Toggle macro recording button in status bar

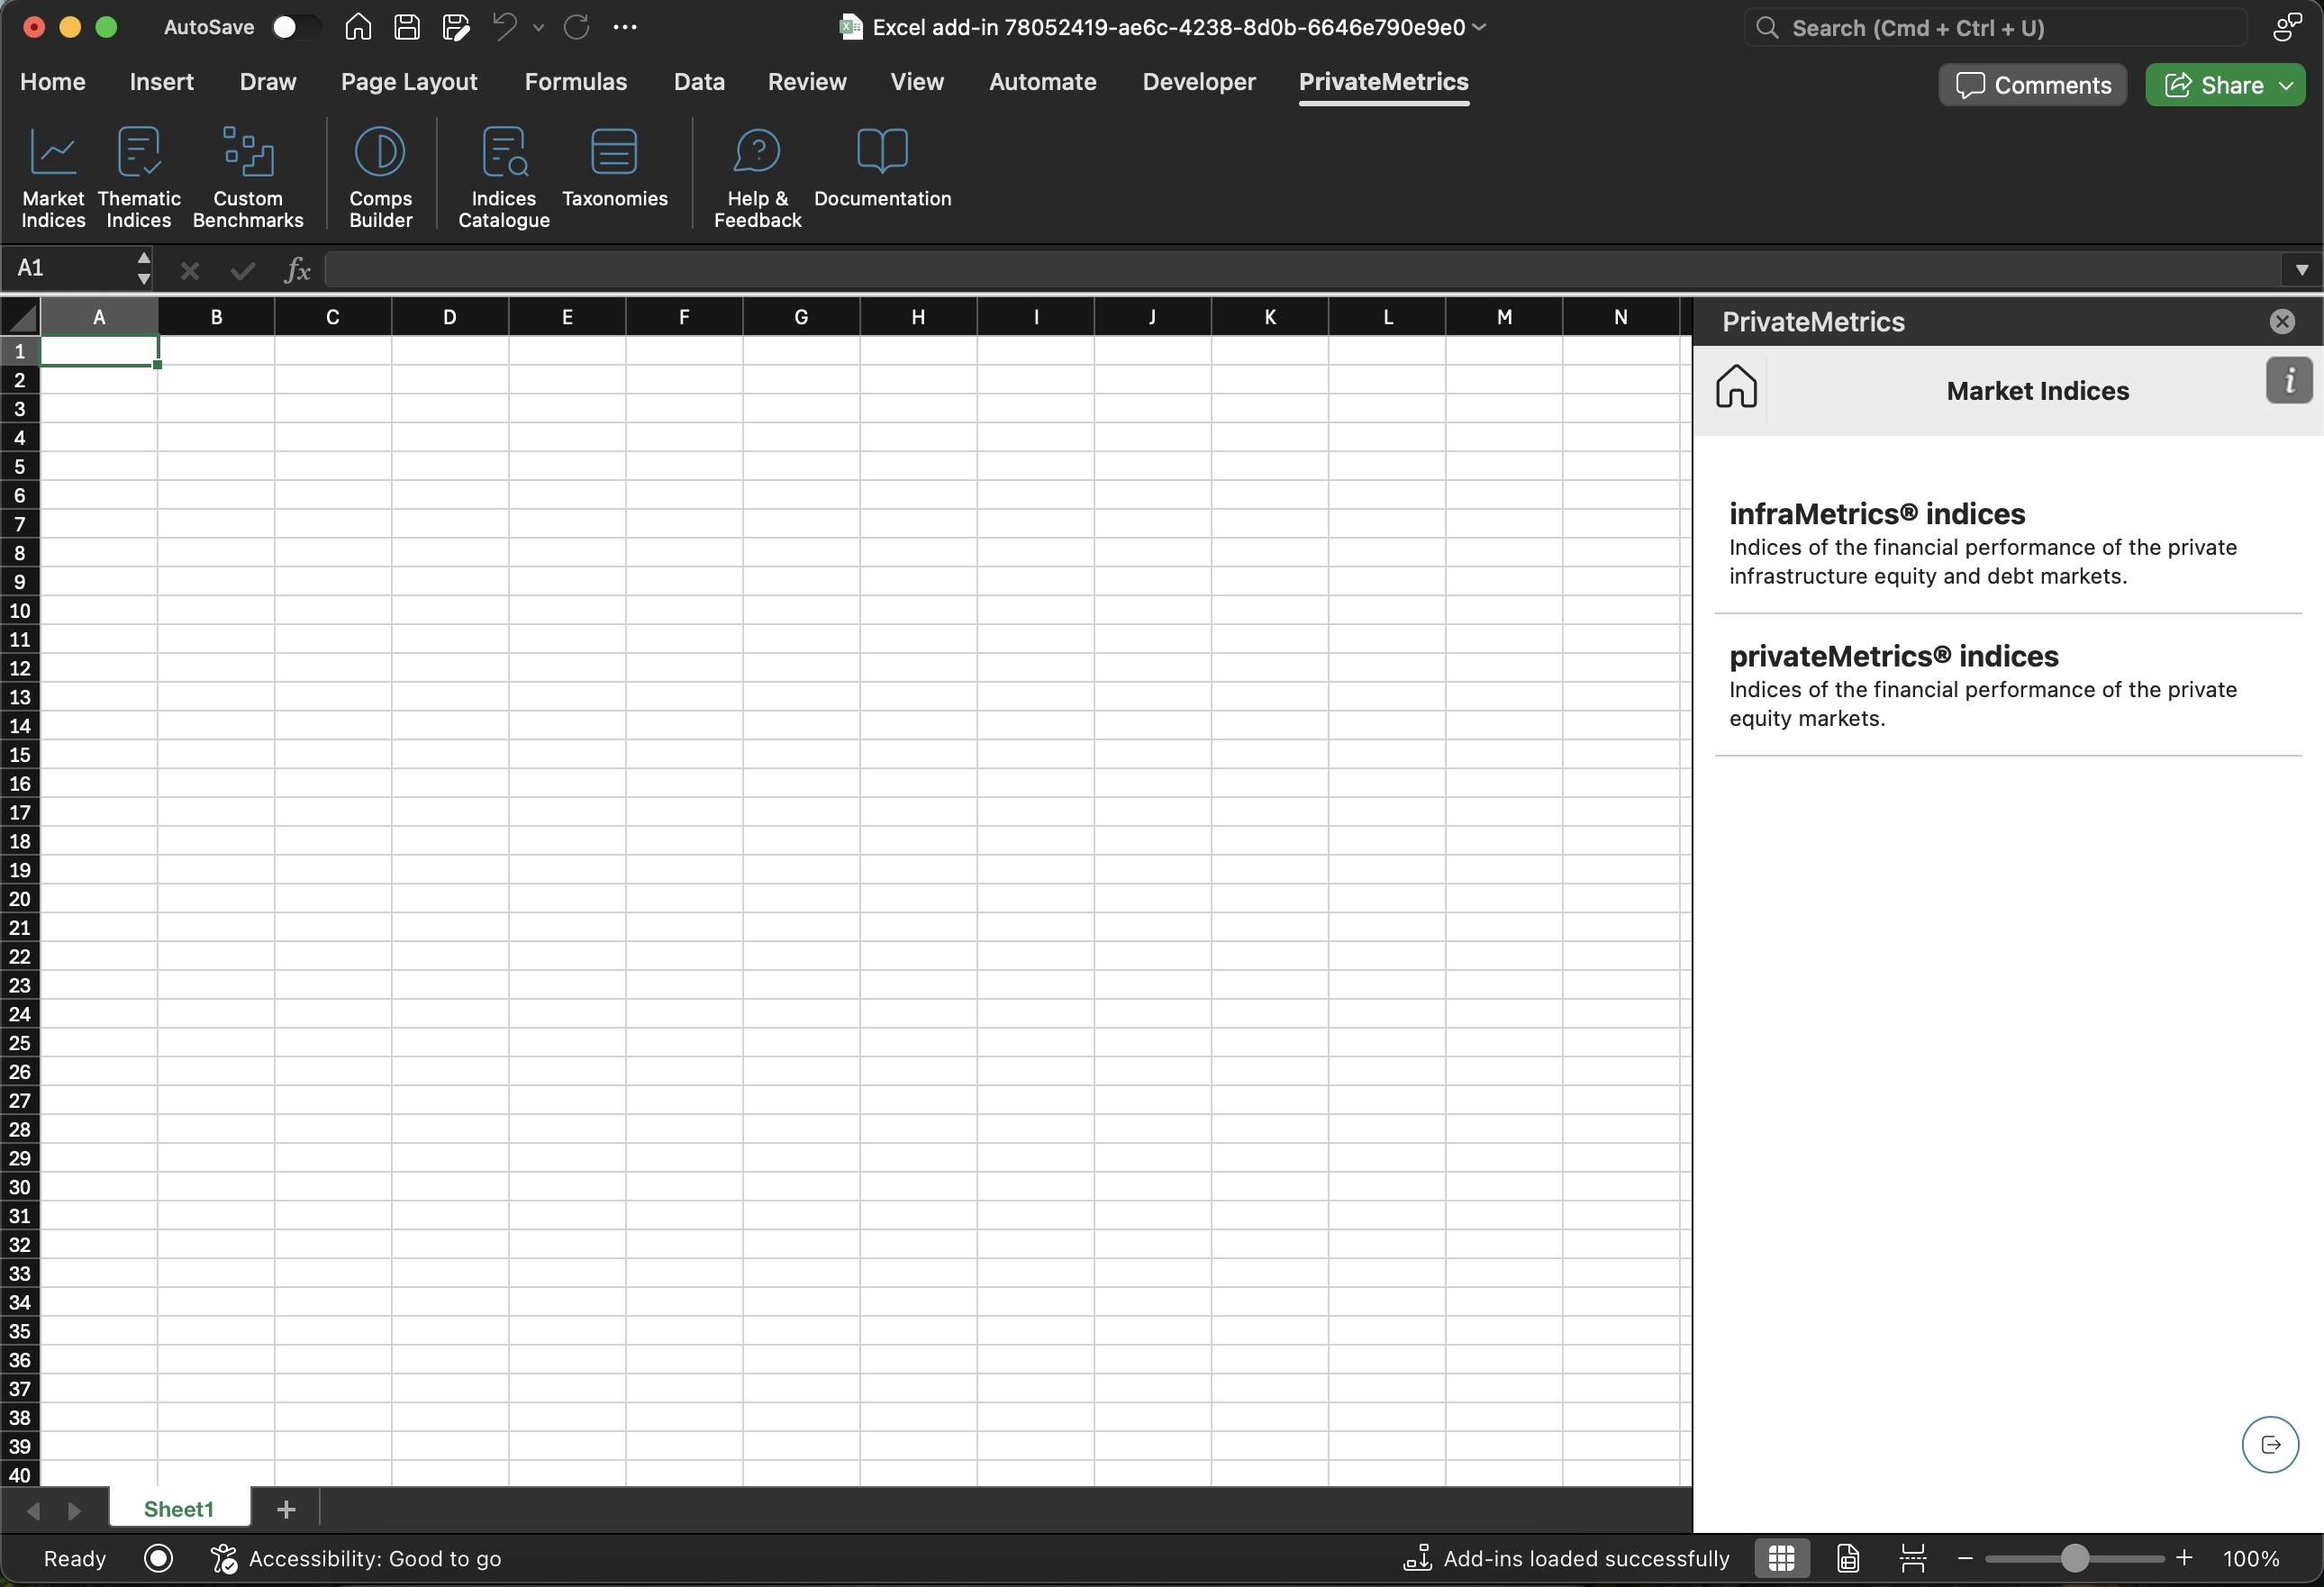click(x=158, y=1558)
